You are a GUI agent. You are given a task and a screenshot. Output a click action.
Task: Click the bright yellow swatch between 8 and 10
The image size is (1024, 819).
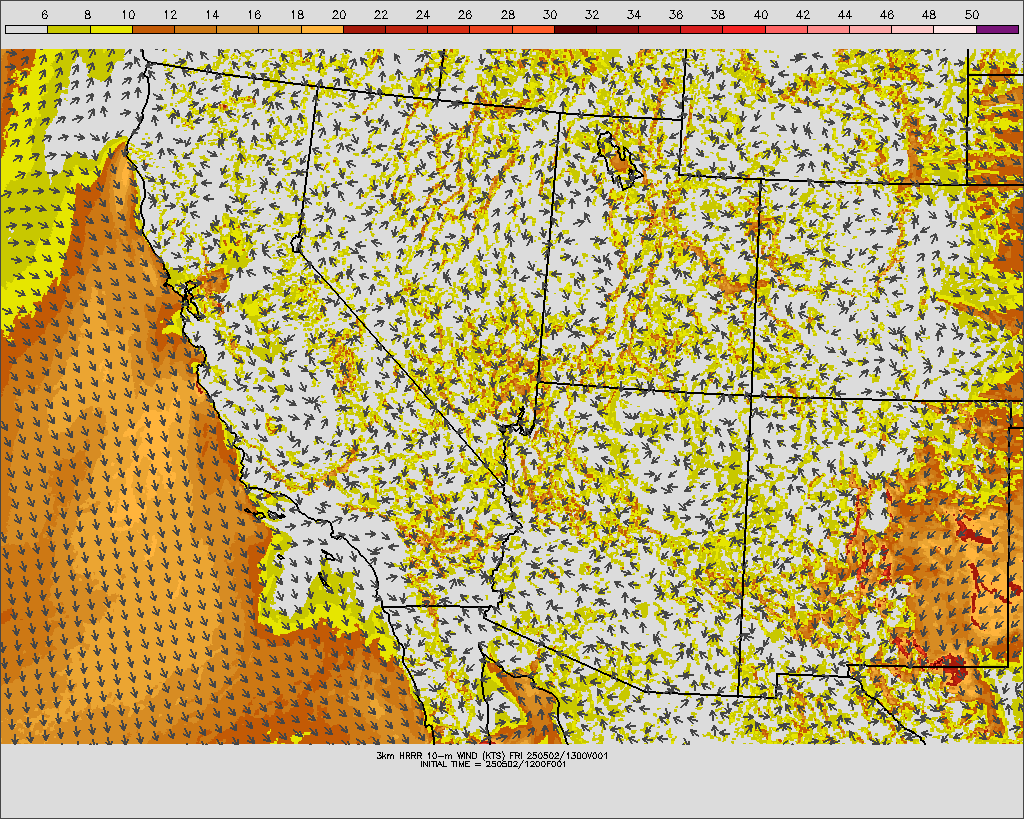click(111, 29)
